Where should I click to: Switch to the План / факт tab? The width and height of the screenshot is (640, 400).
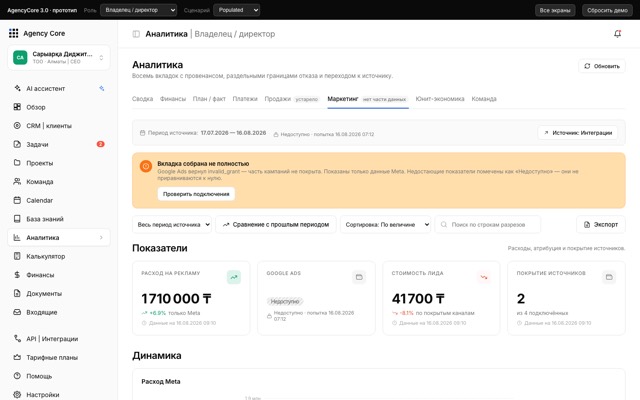209,99
